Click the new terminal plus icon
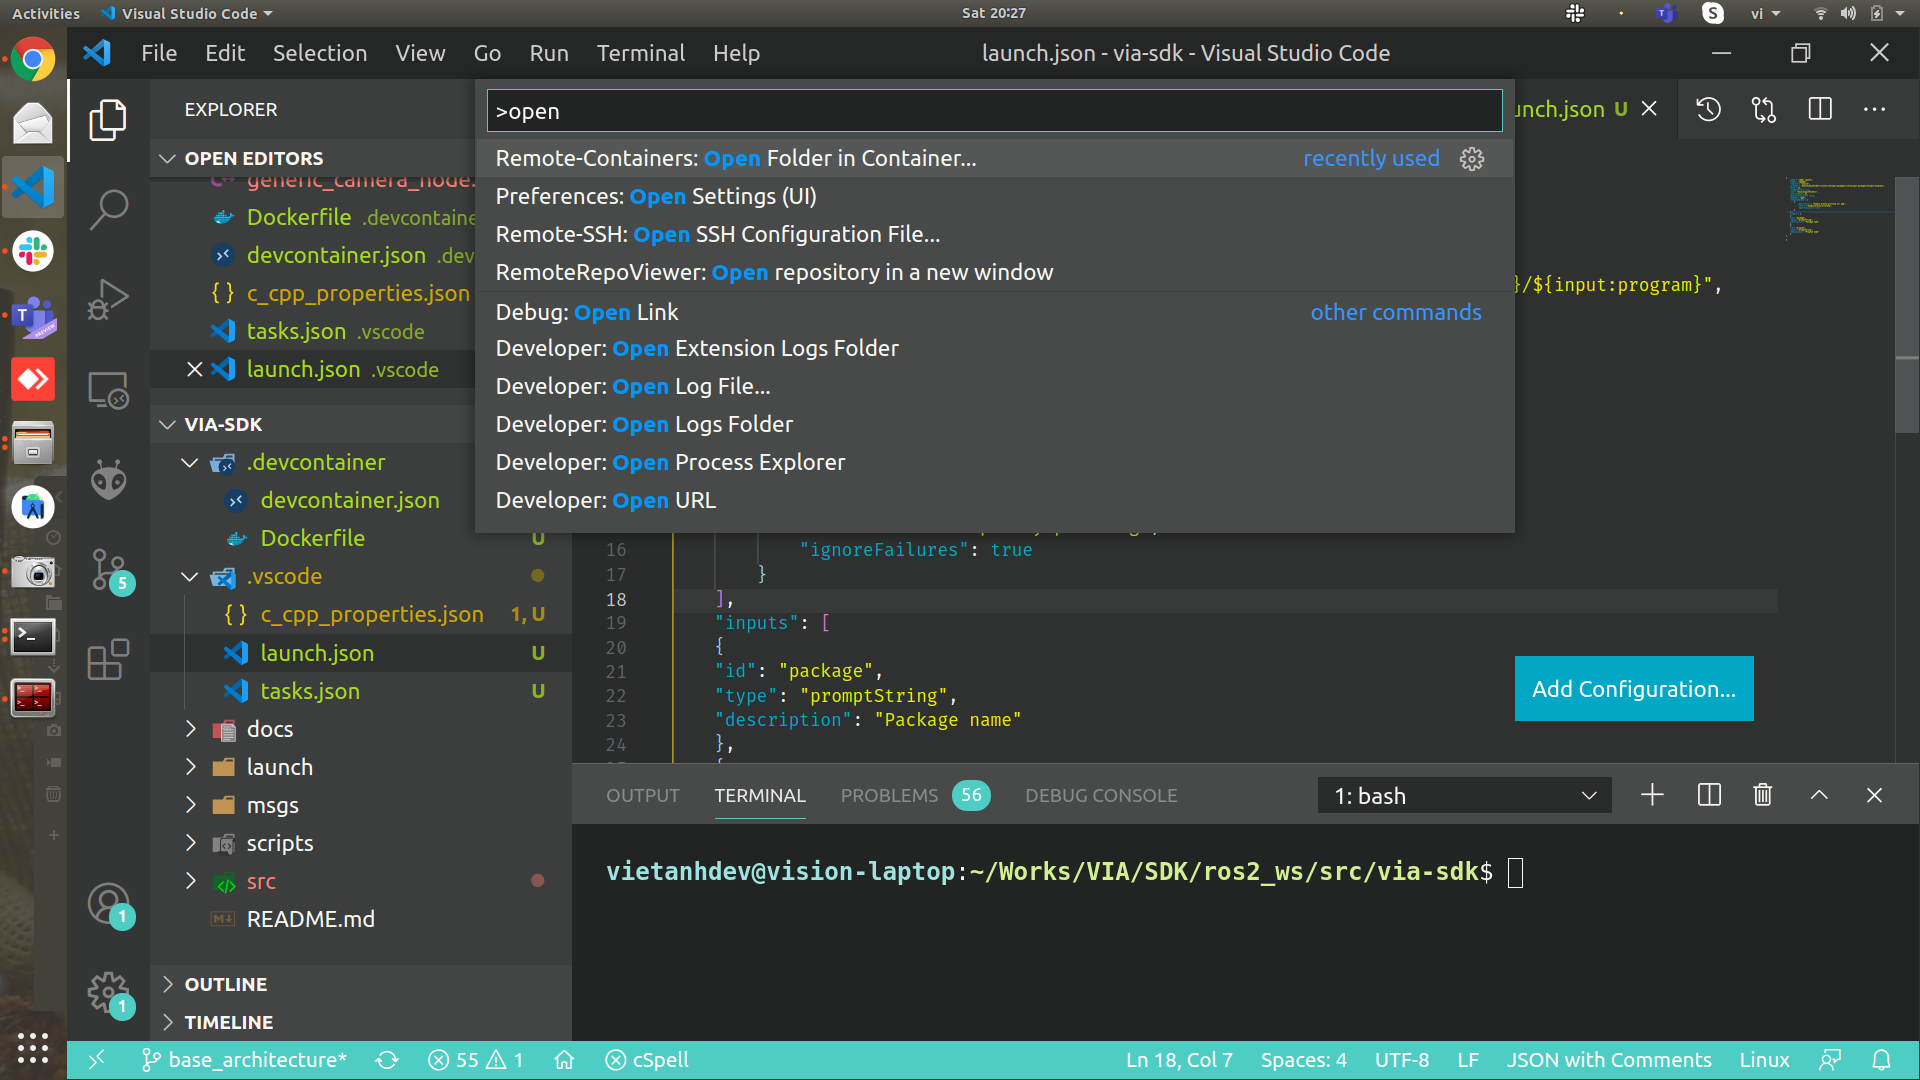 point(1652,795)
